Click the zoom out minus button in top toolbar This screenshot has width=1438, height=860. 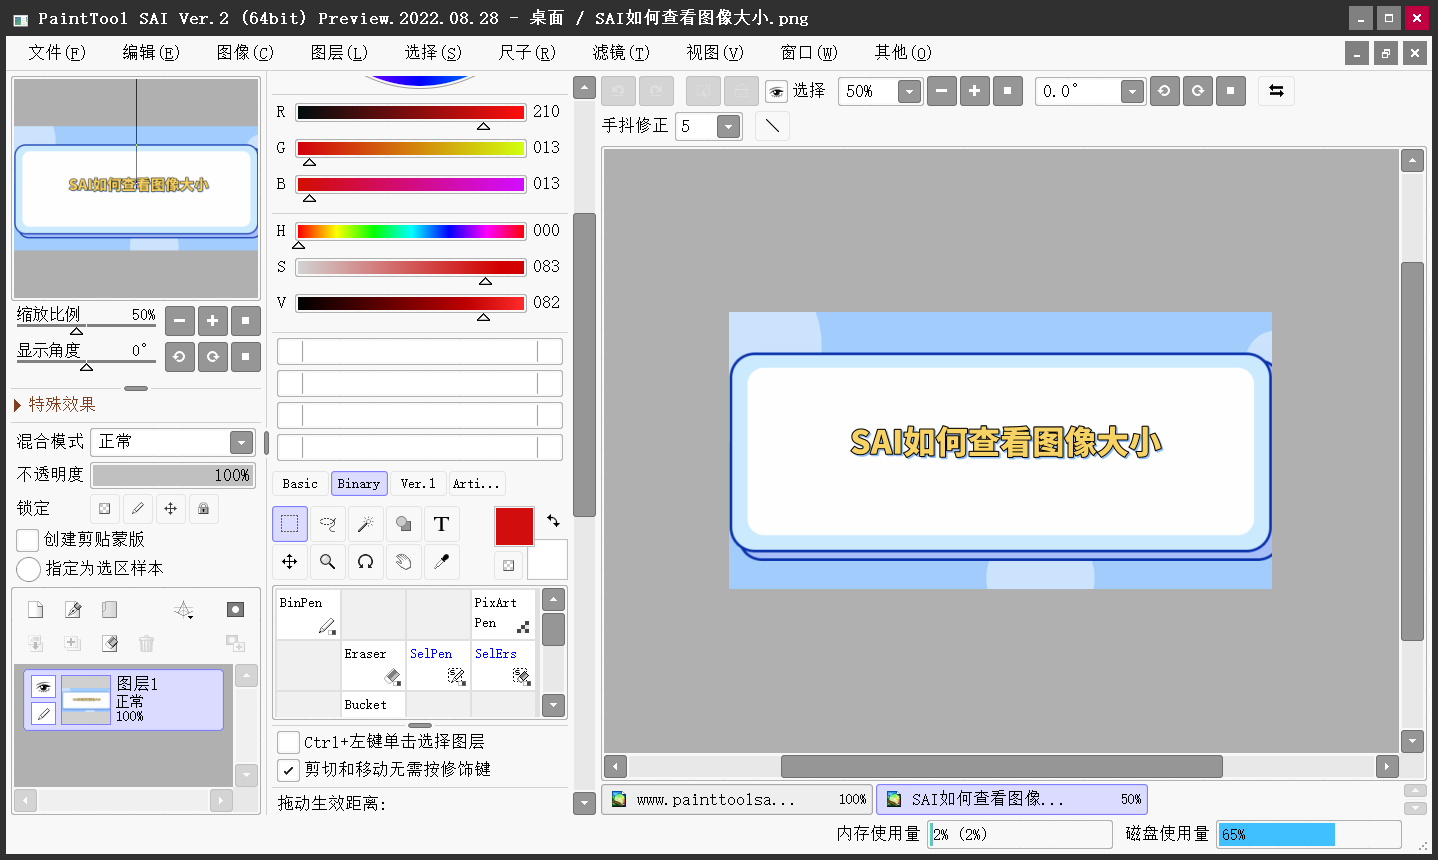(941, 91)
